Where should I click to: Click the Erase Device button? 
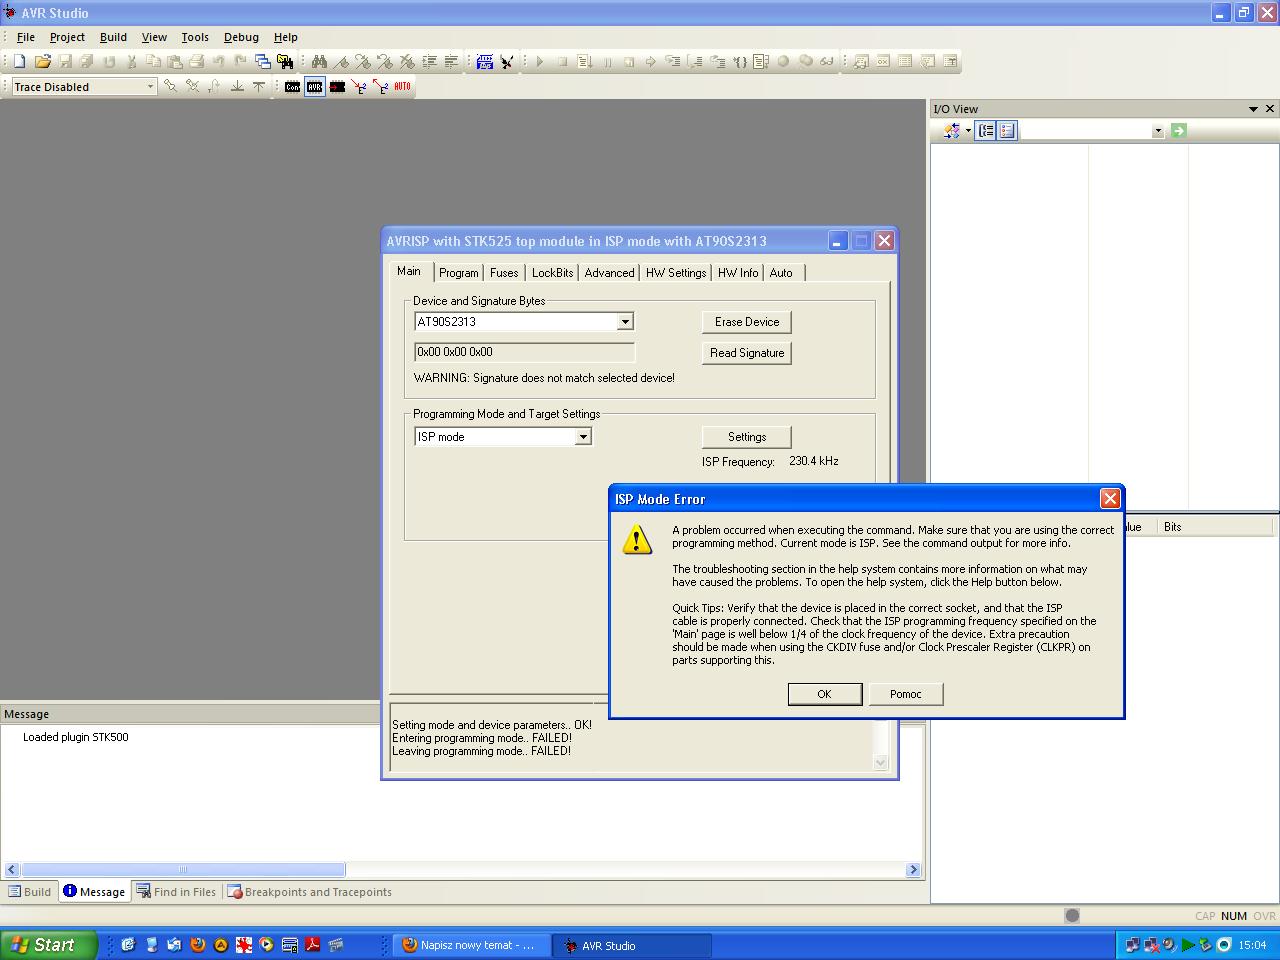tap(747, 322)
